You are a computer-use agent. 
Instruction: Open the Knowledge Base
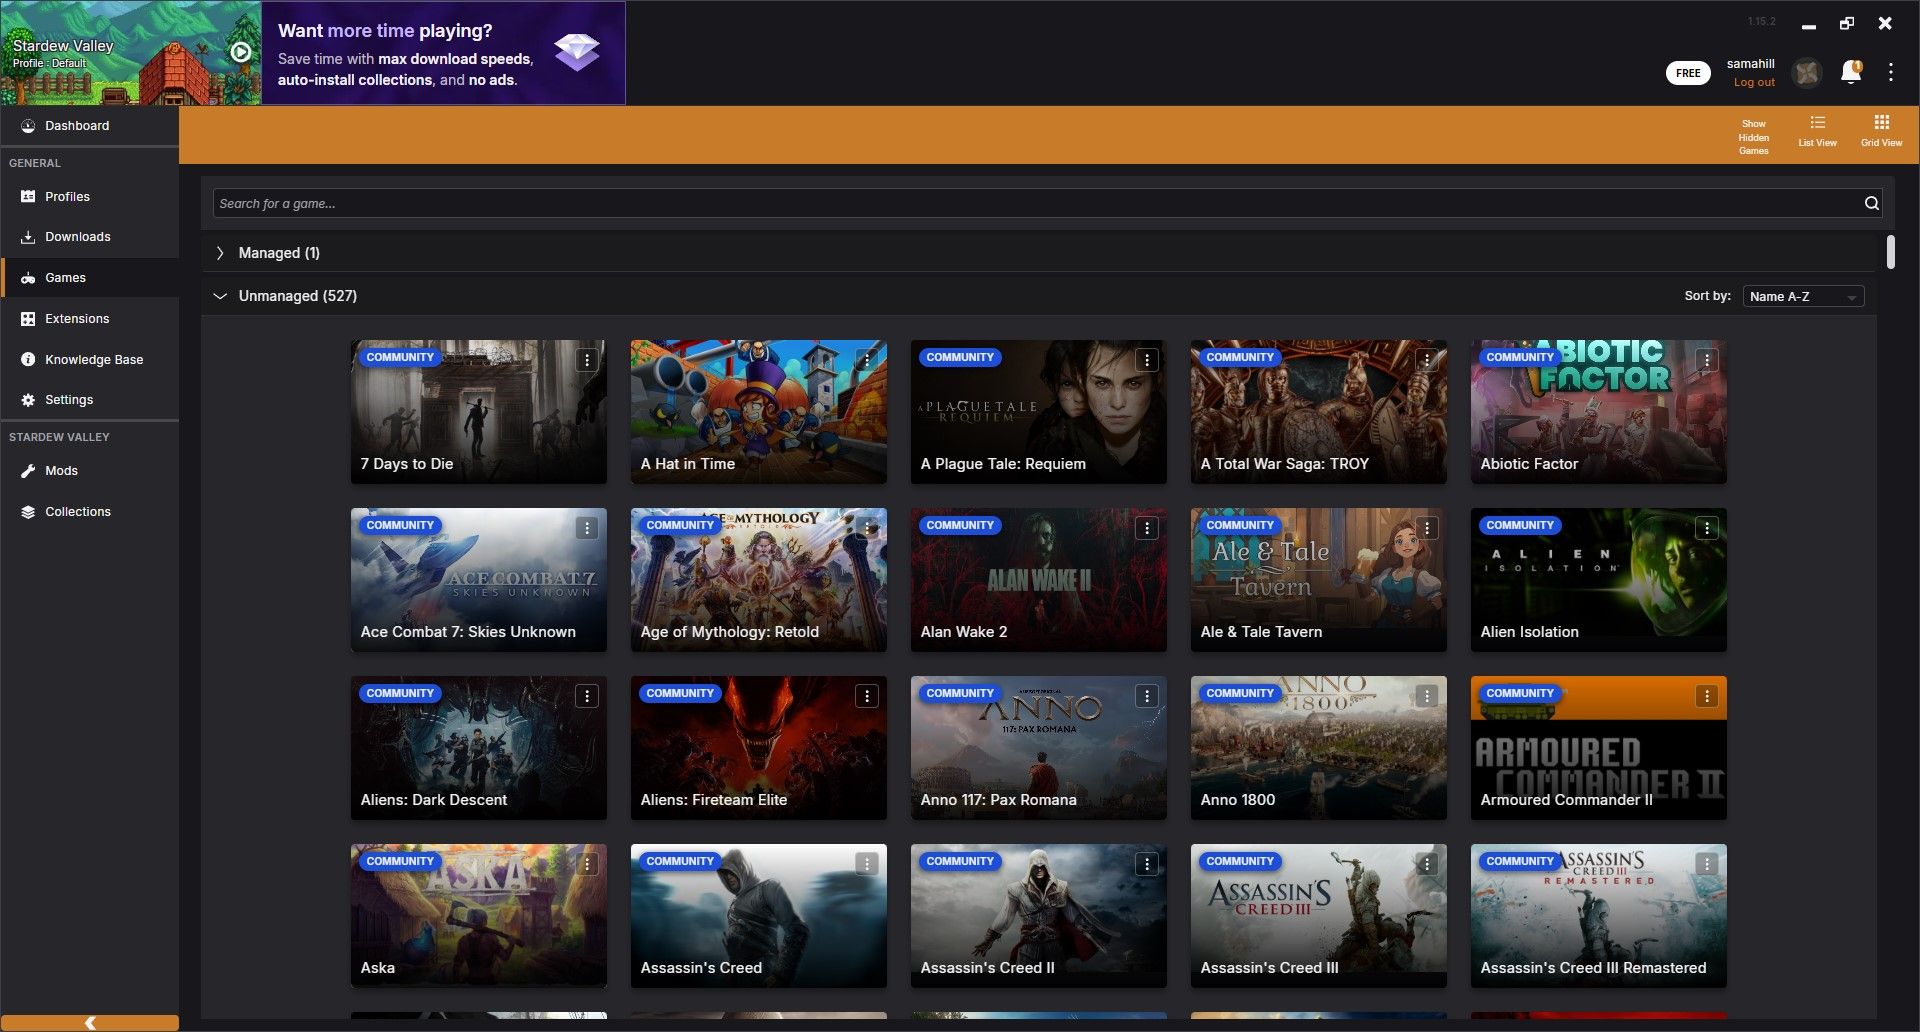pos(94,359)
